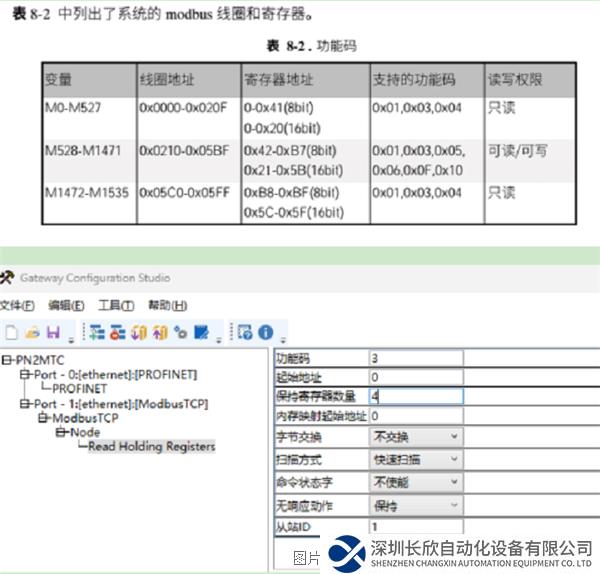Select the Read Holding Registers tree node
Viewport: 600px width, 574px height.
tap(151, 447)
